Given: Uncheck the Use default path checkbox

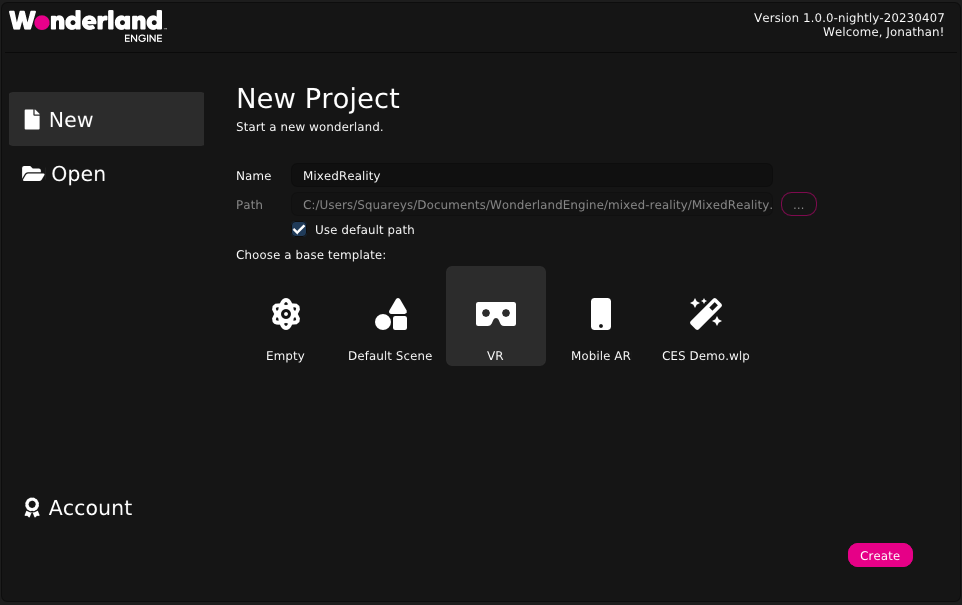Looking at the screenshot, I should tap(299, 229).
